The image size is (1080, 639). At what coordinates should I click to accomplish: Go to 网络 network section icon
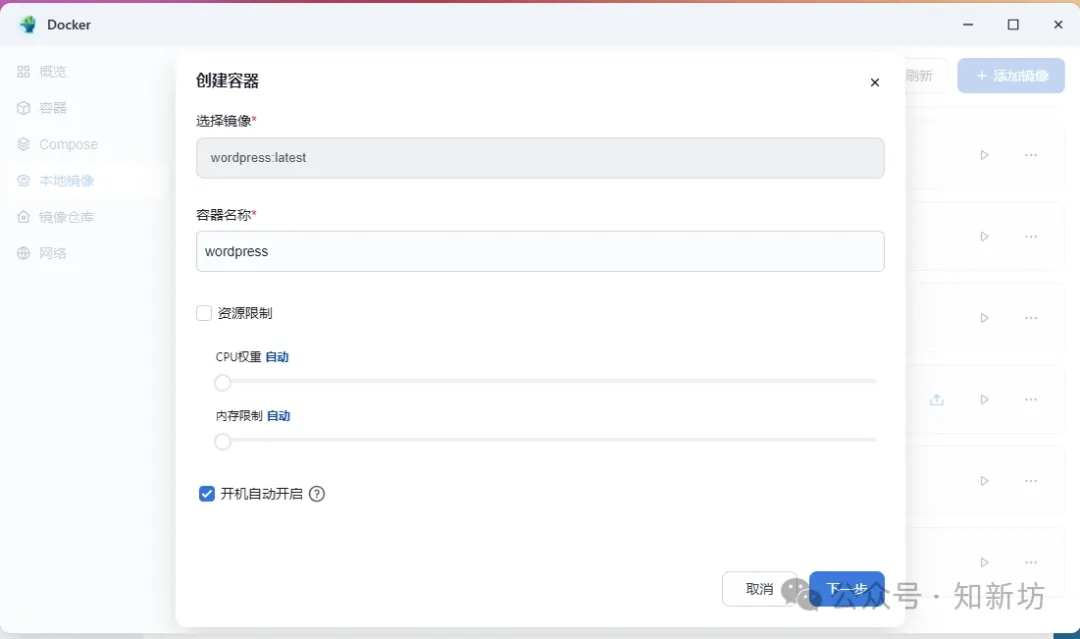click(x=24, y=254)
